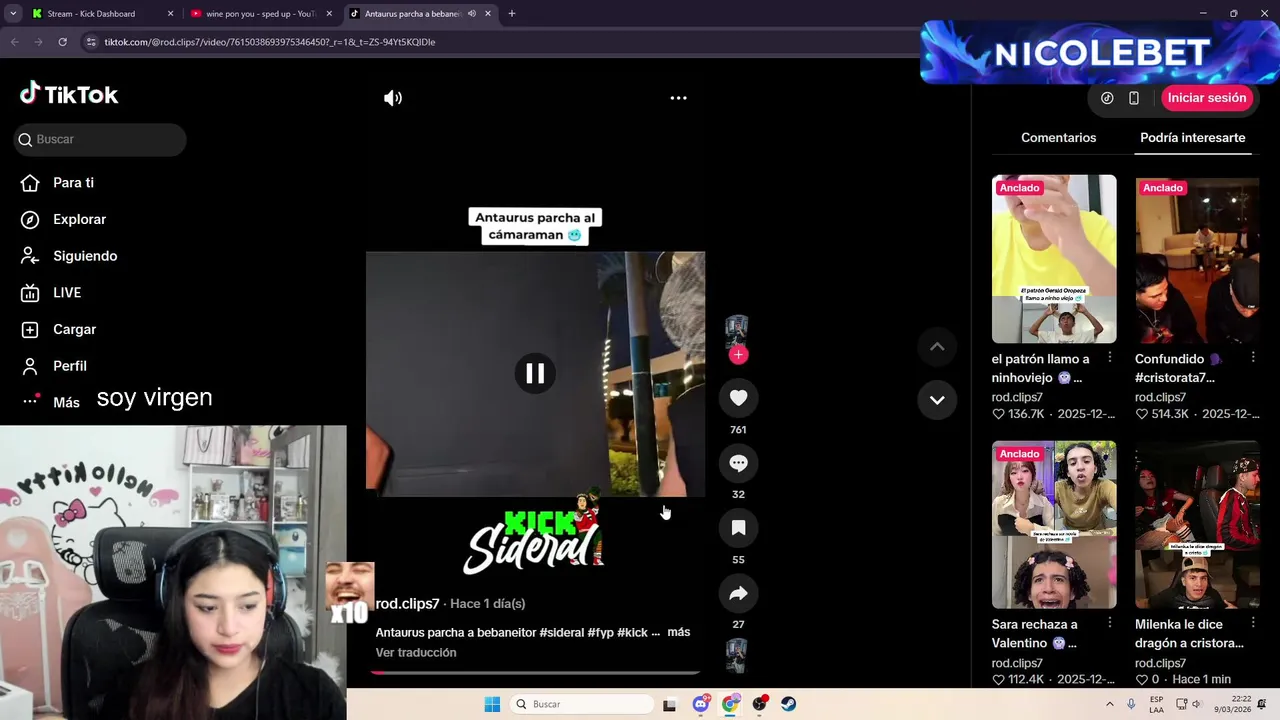The image size is (1280, 720).
Task: Save video with bookmark icon showing 55
Action: click(x=738, y=528)
